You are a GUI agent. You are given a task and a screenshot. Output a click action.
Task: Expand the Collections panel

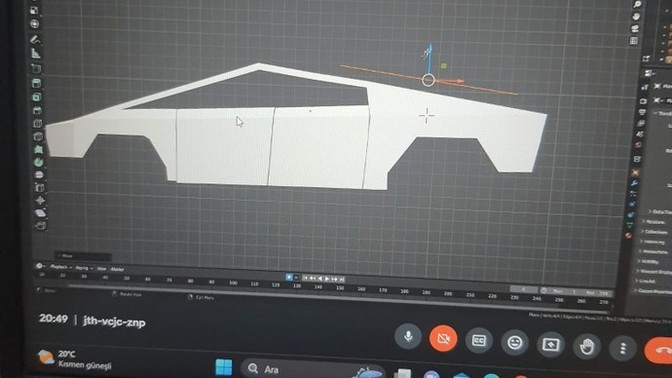click(x=654, y=232)
